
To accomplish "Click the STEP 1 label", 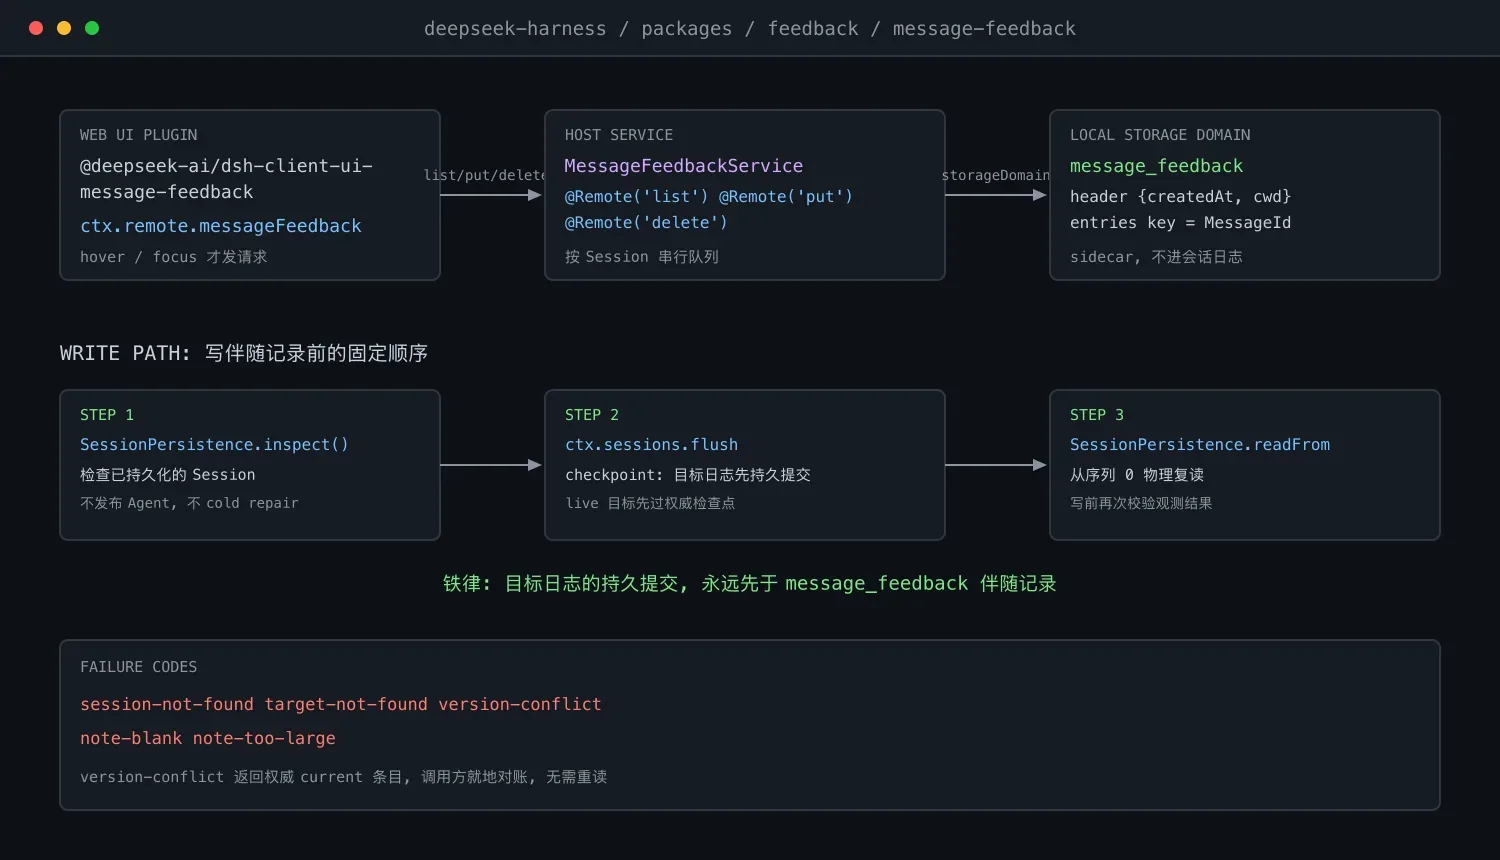I will tap(107, 415).
